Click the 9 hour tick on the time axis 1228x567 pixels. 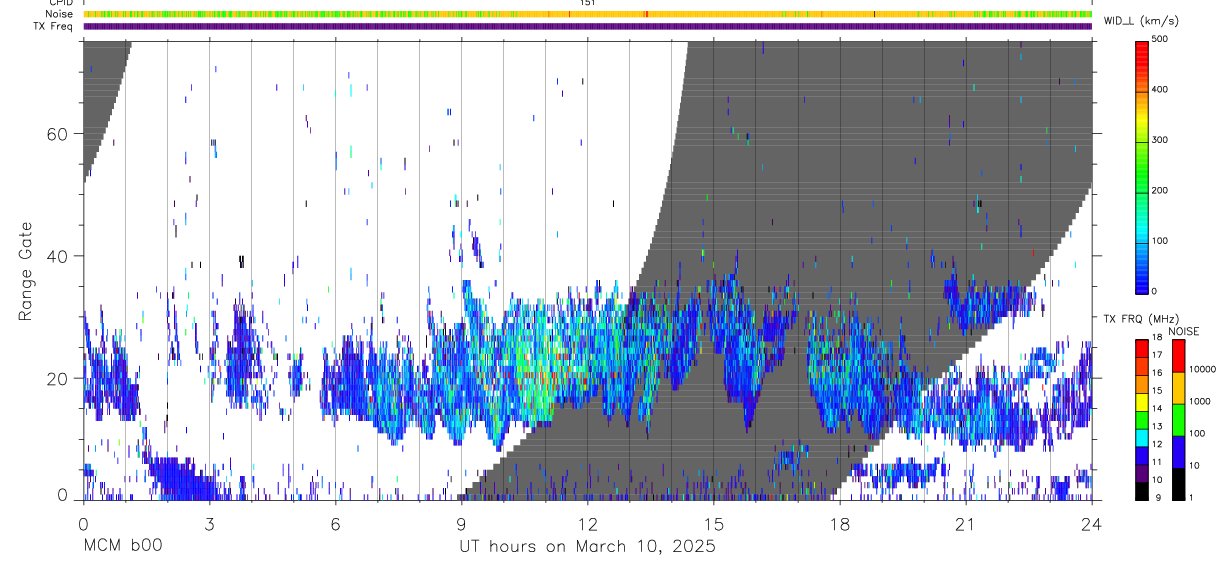pyautogui.click(x=461, y=523)
